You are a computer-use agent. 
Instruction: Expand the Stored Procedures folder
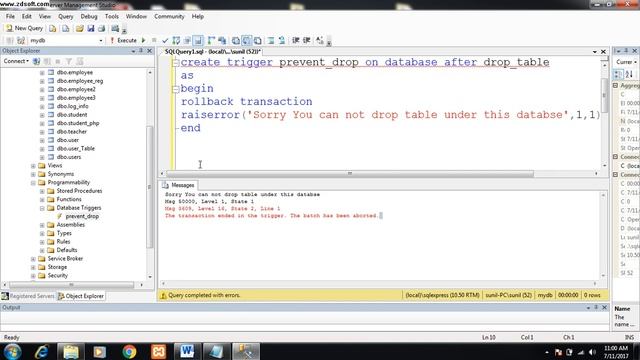[42, 191]
